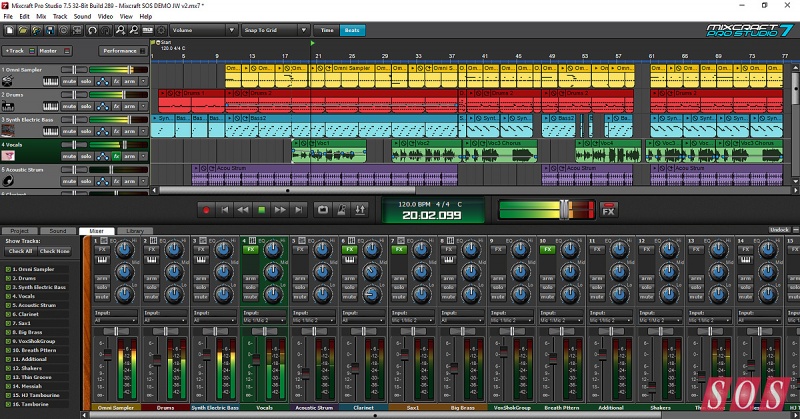
Task: Mute the Vocals track in track list
Action: tap(69, 156)
